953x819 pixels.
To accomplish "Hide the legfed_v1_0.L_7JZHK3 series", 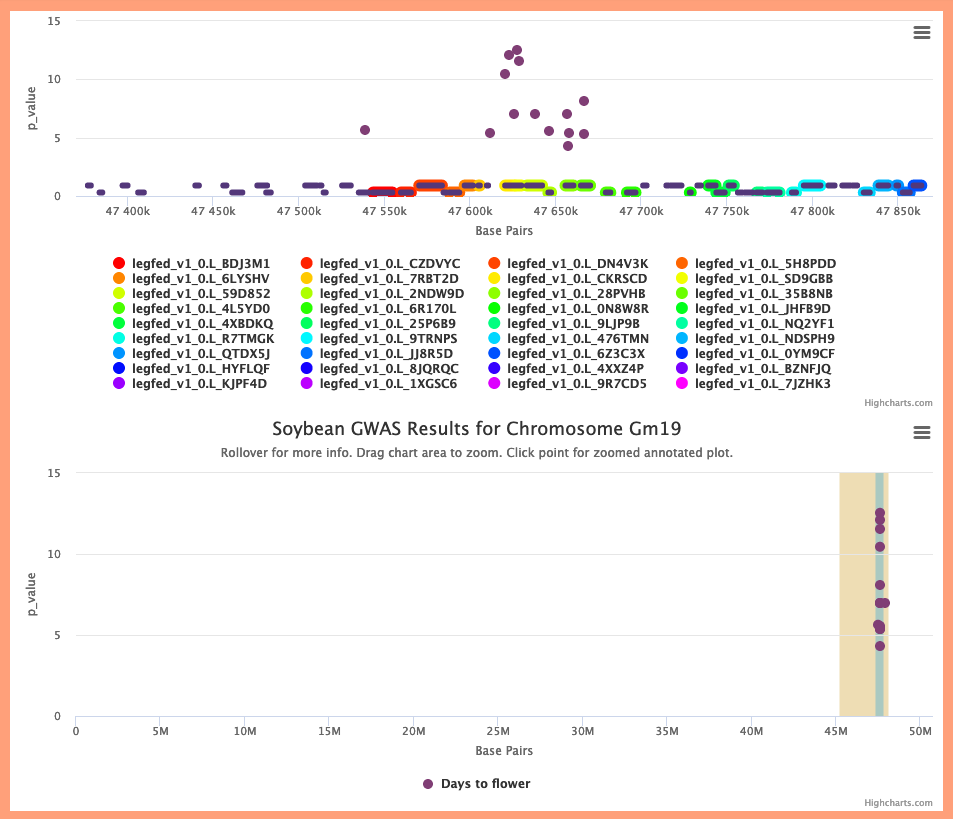I will point(754,383).
